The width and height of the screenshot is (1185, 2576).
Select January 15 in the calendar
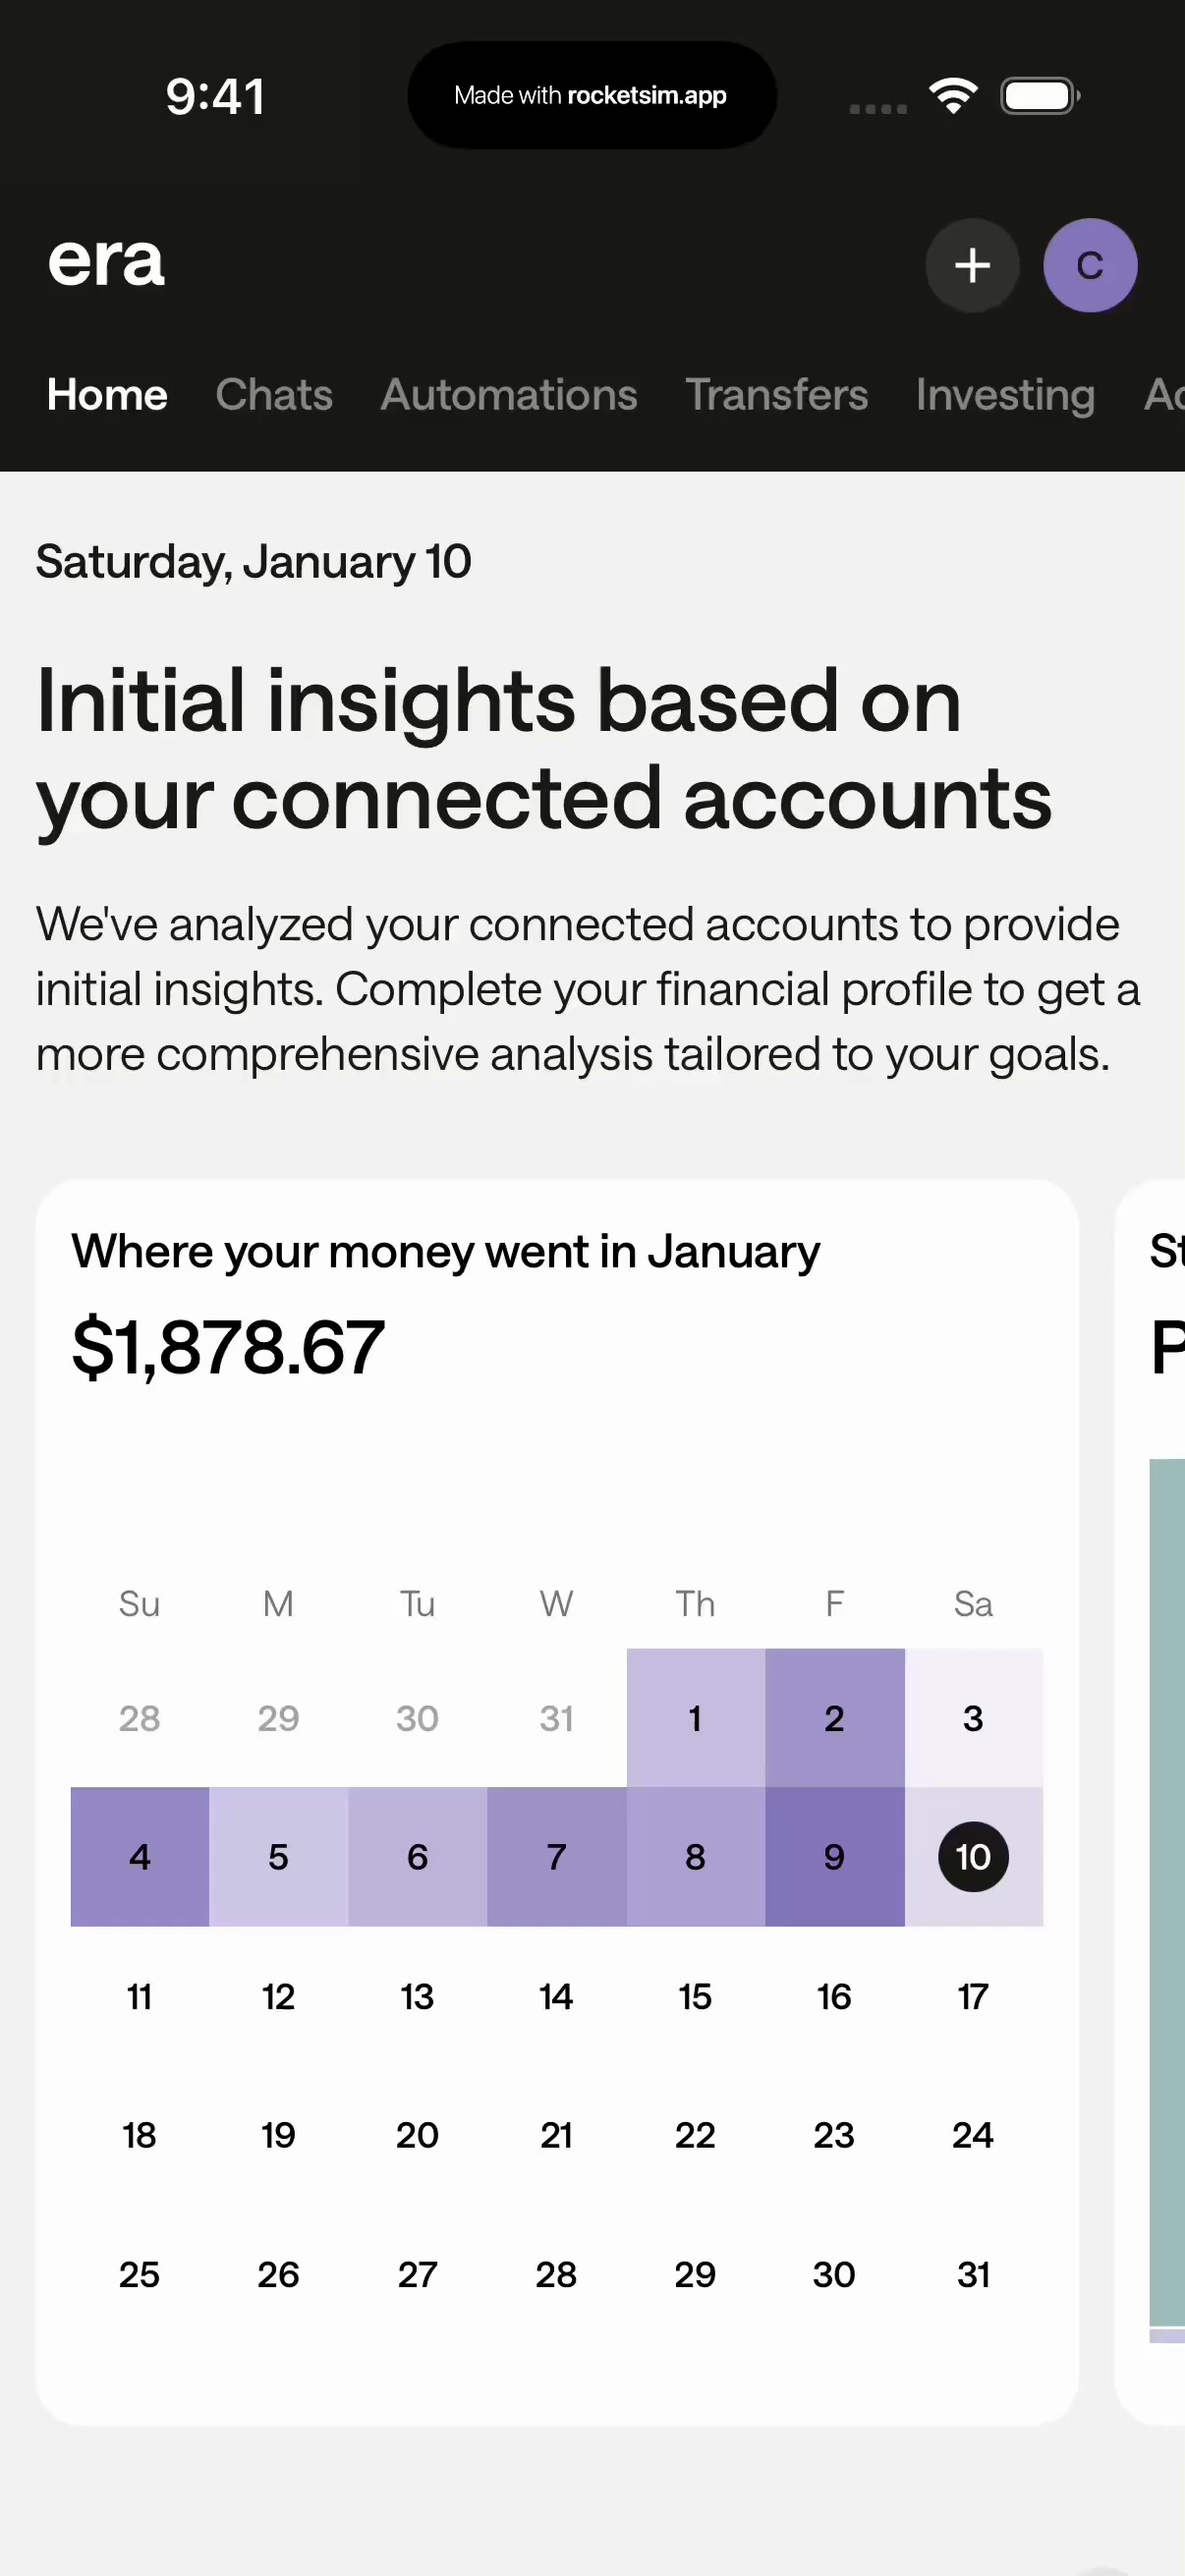[x=695, y=1997]
